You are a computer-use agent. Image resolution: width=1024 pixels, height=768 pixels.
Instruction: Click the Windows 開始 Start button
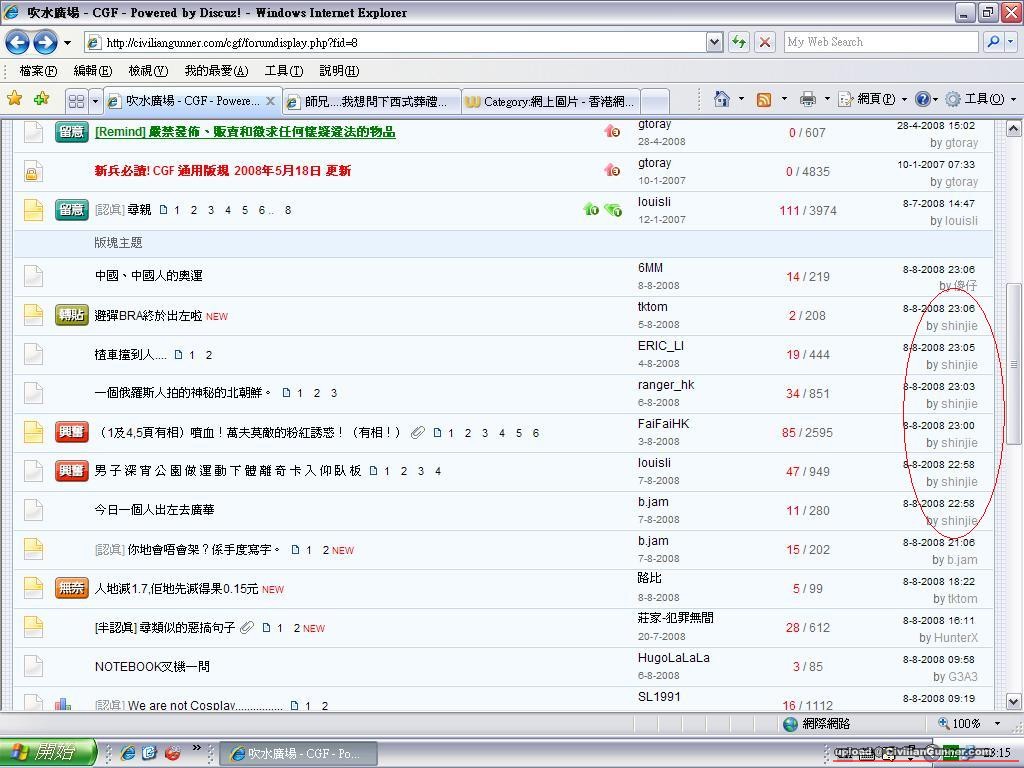(x=48, y=753)
